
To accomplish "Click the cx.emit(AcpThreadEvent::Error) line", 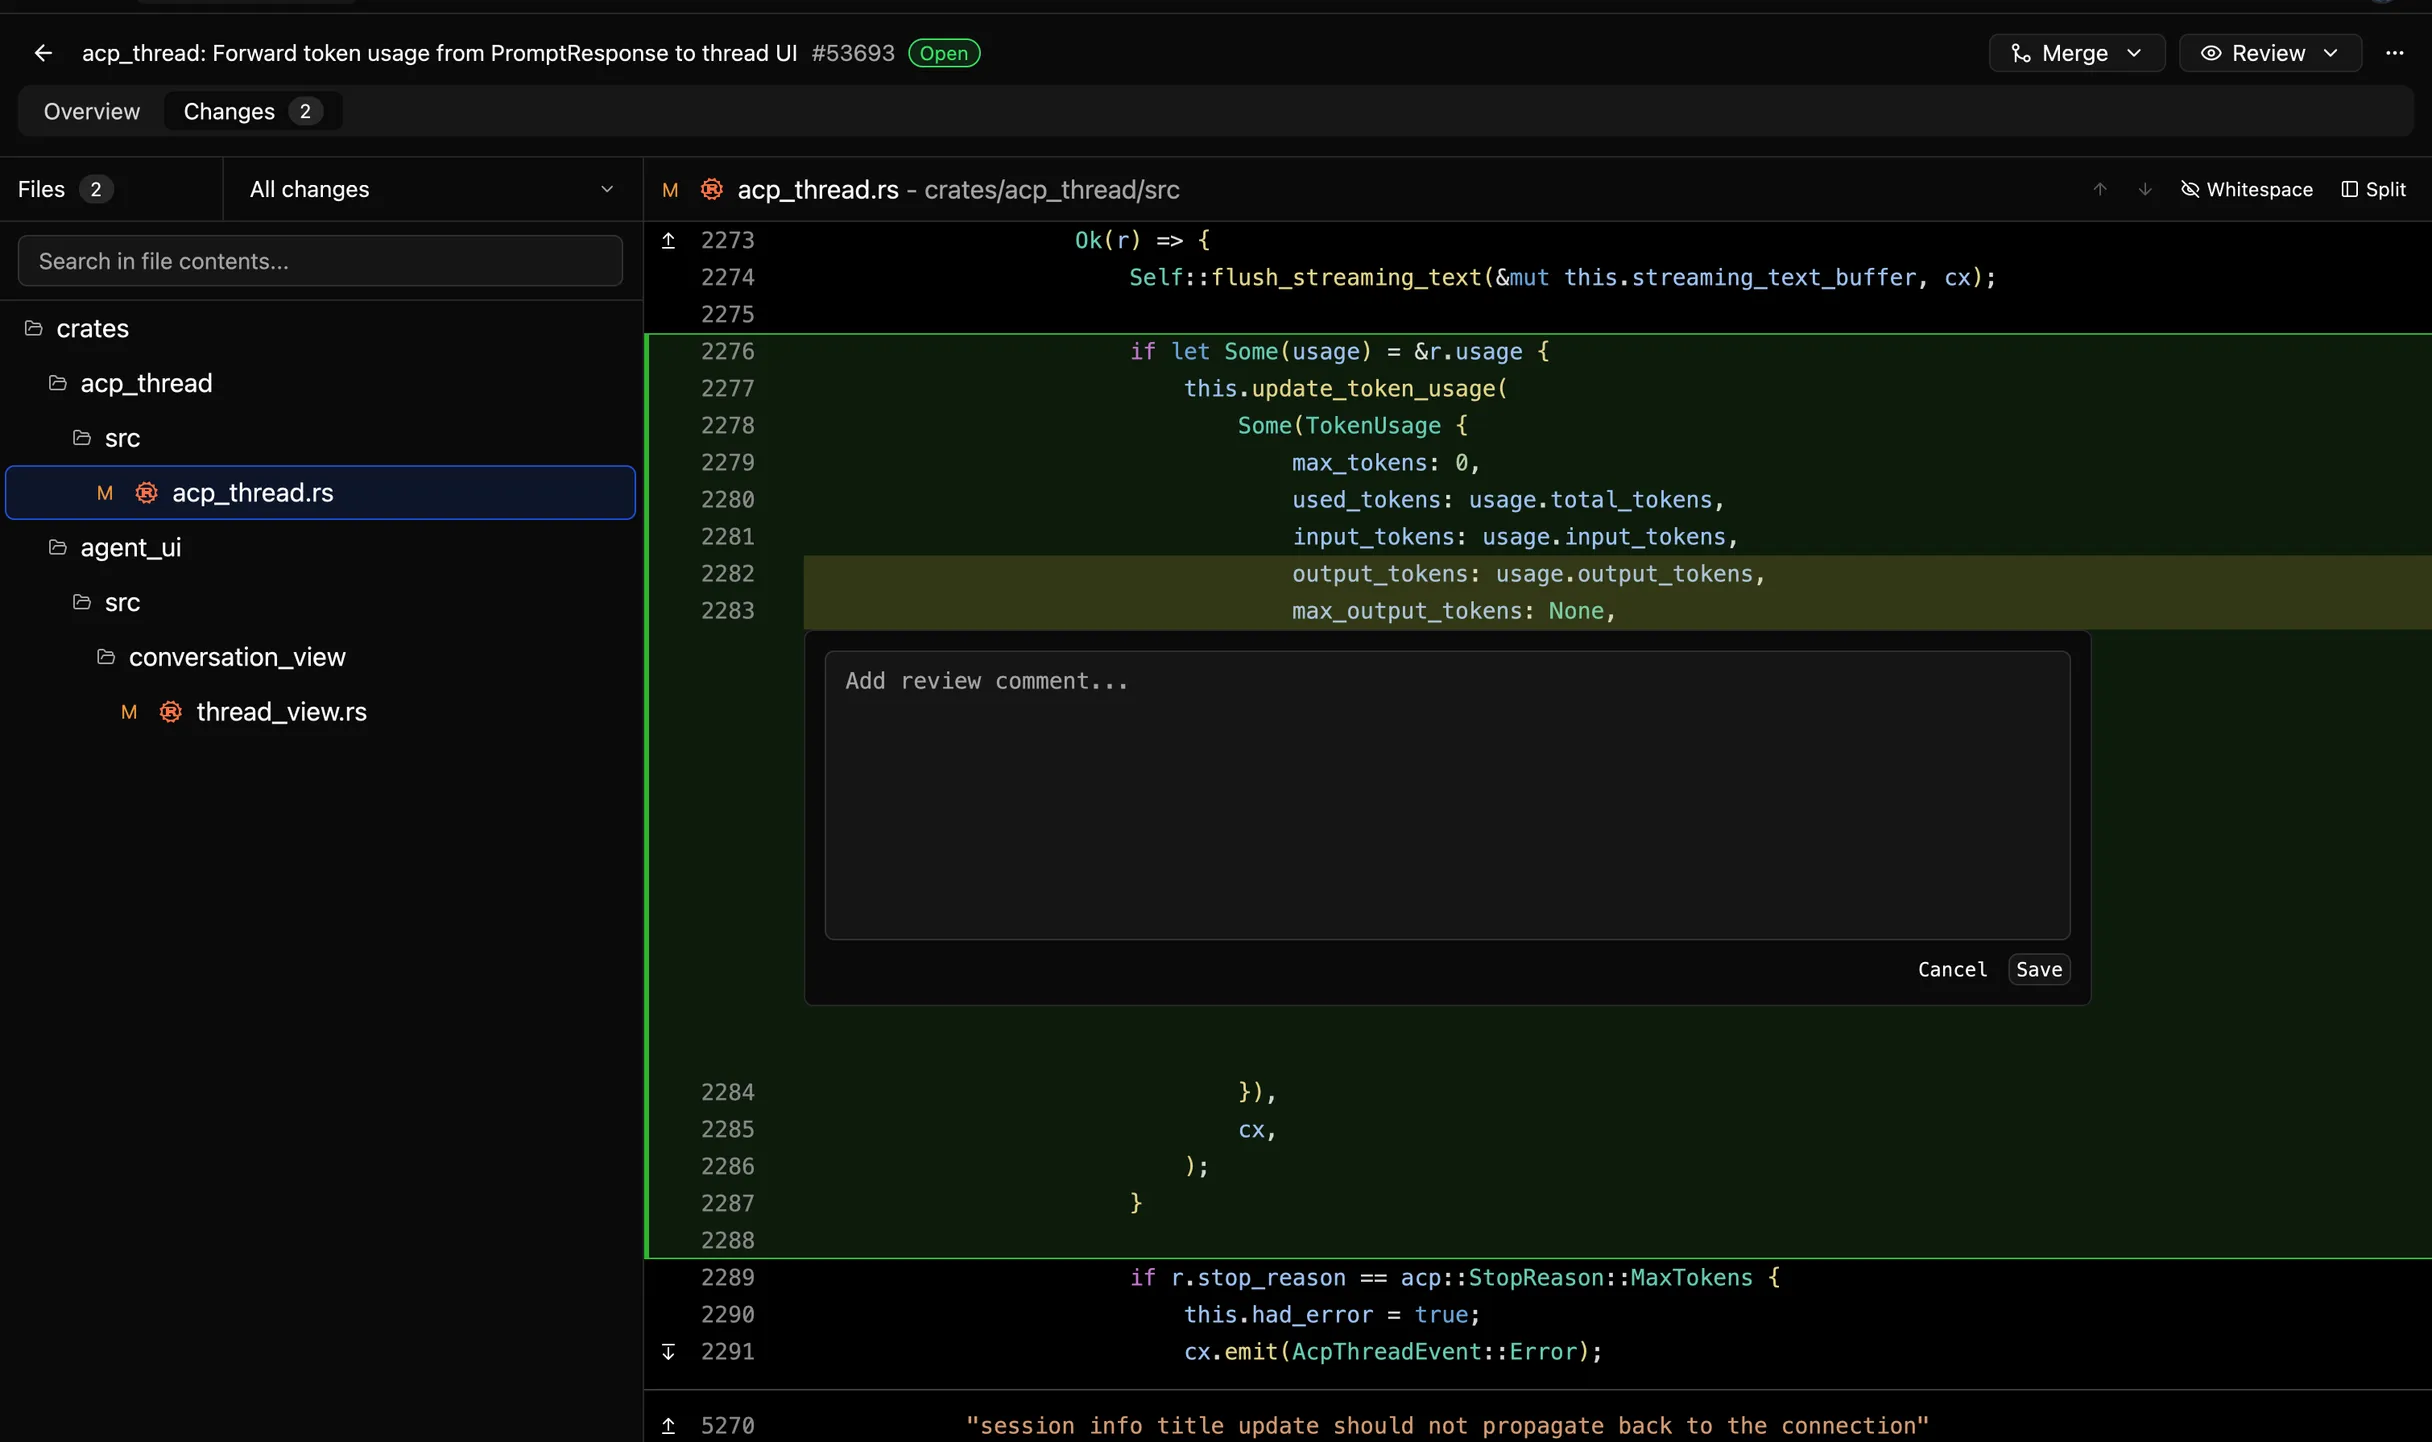I will point(1393,1352).
